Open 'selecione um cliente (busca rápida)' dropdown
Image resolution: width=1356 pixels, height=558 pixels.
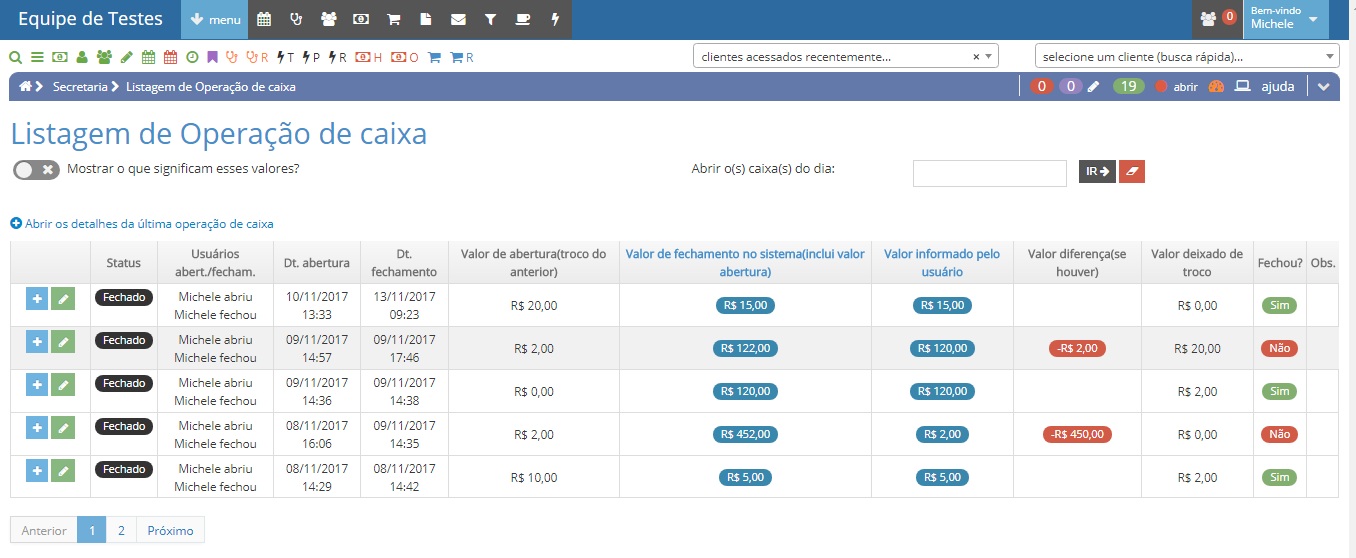tap(1186, 57)
